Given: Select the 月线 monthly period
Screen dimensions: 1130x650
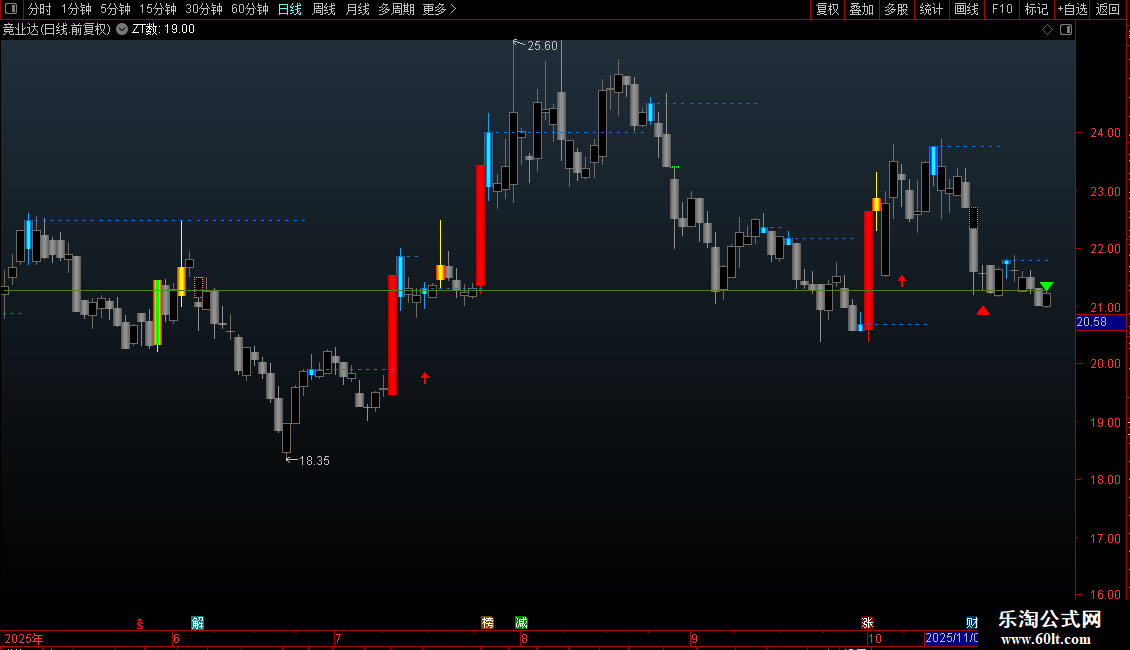Looking at the screenshot, I should pos(357,9).
